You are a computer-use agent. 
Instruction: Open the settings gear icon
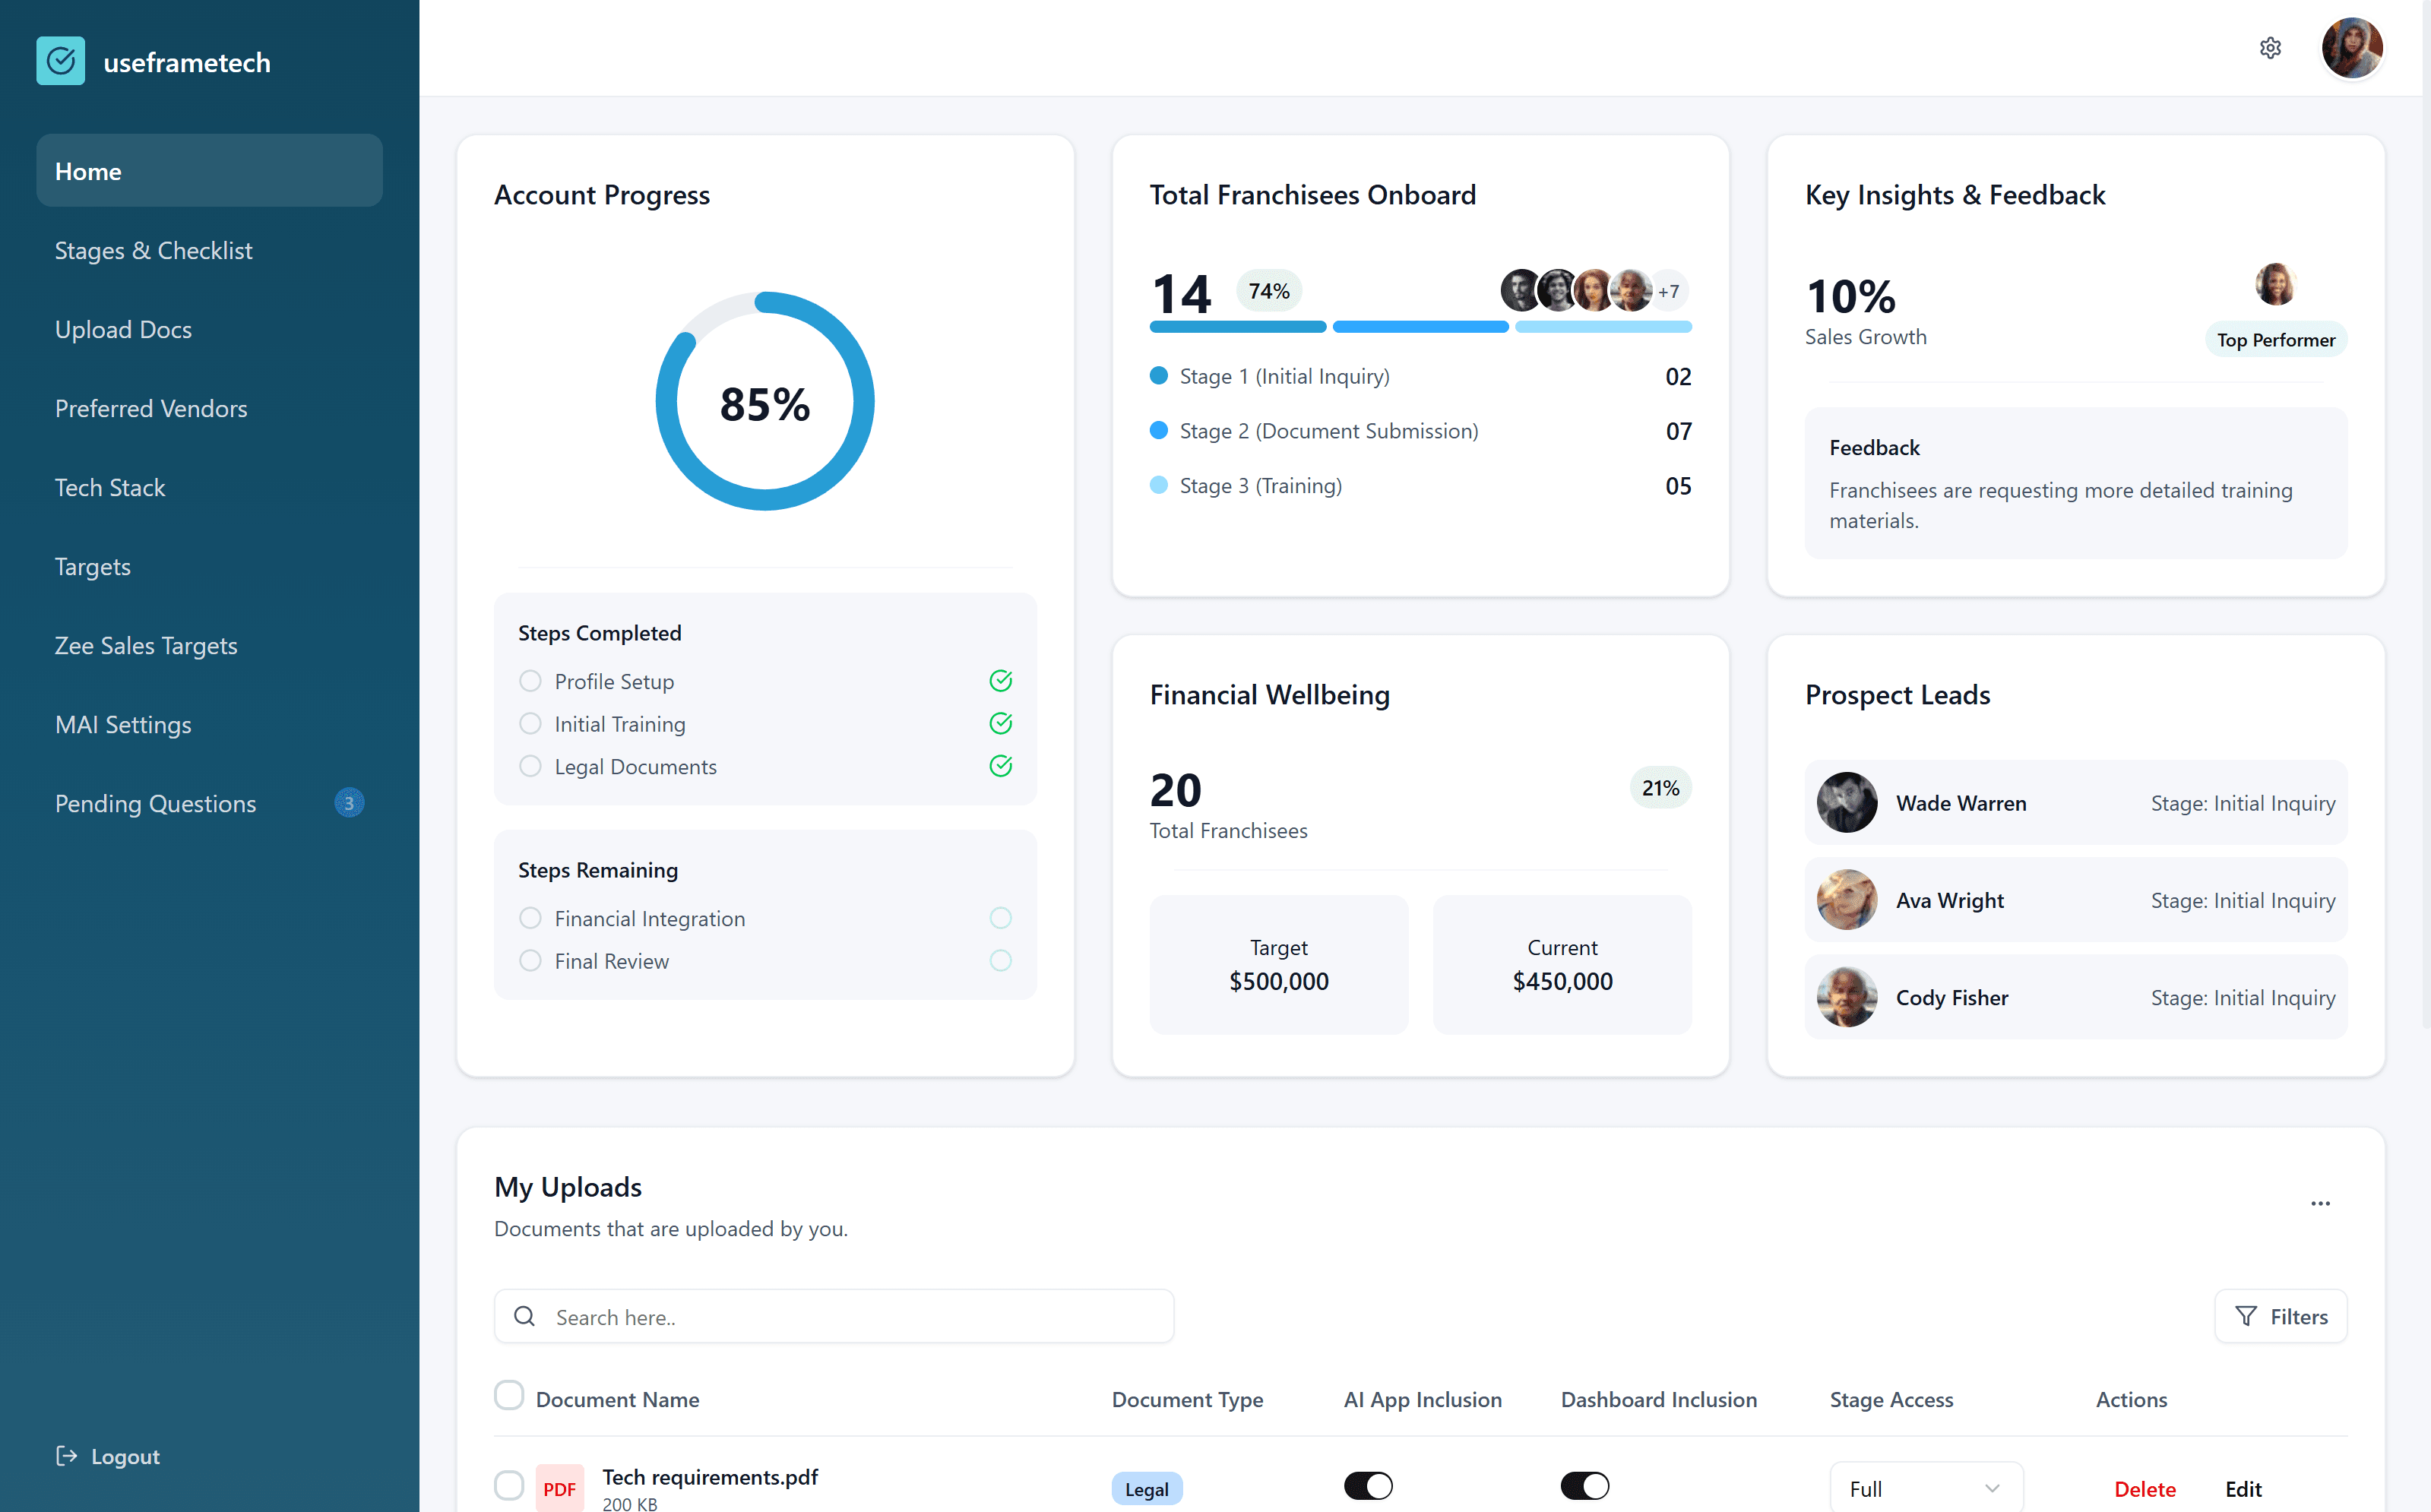2270,47
